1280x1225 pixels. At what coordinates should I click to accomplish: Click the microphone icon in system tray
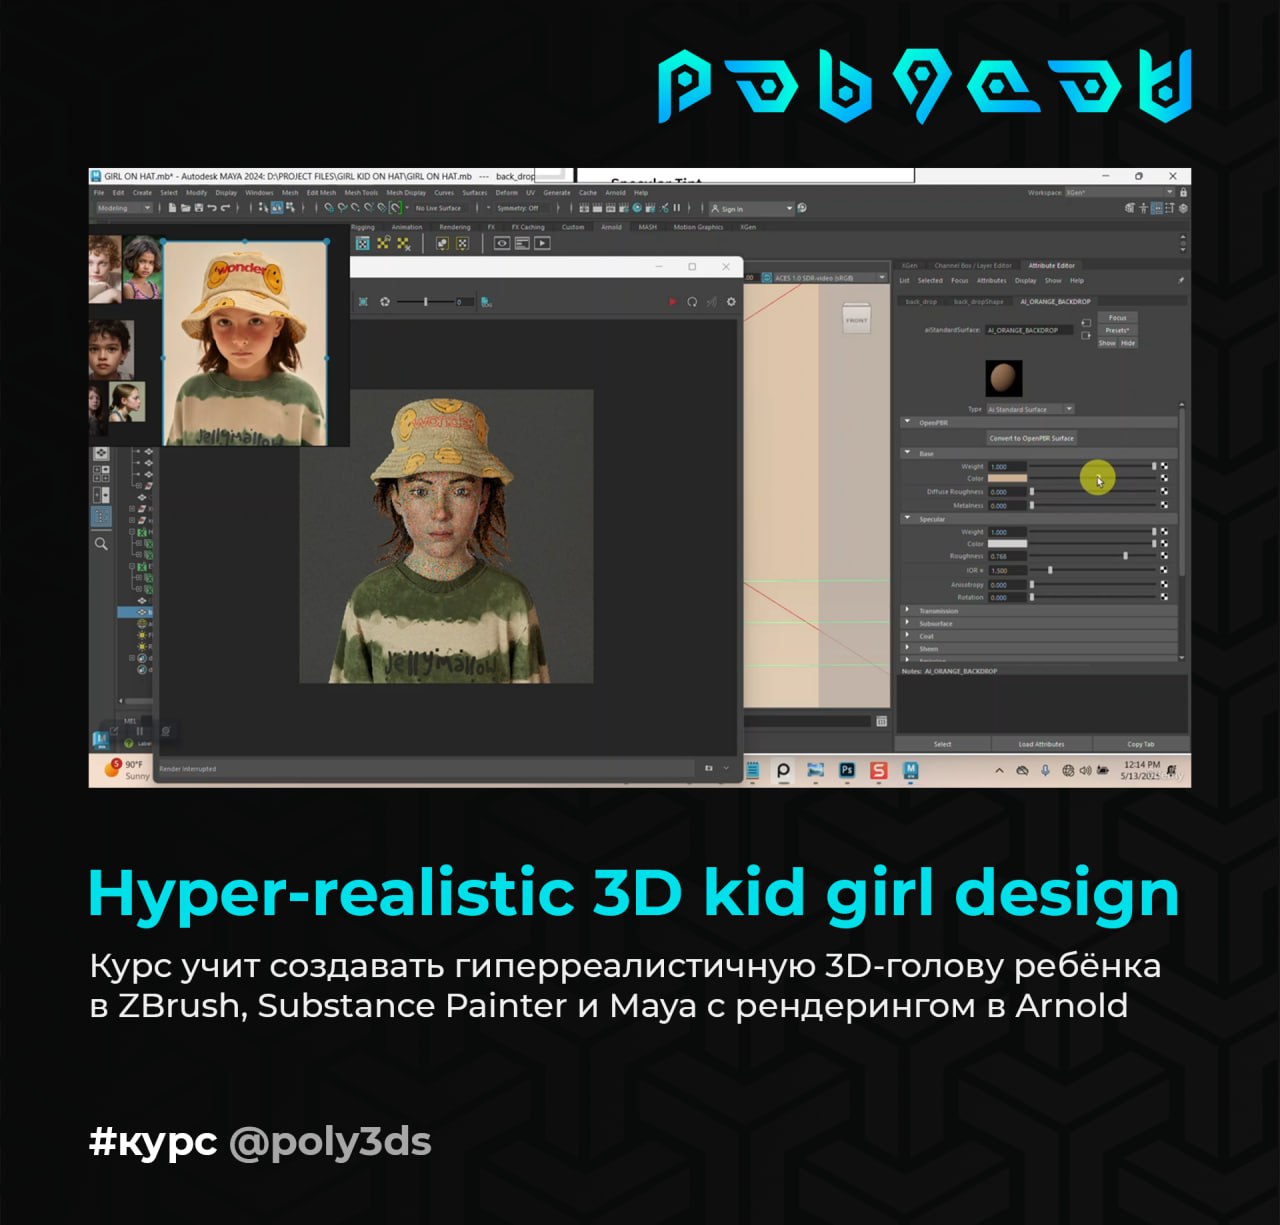coord(1045,771)
